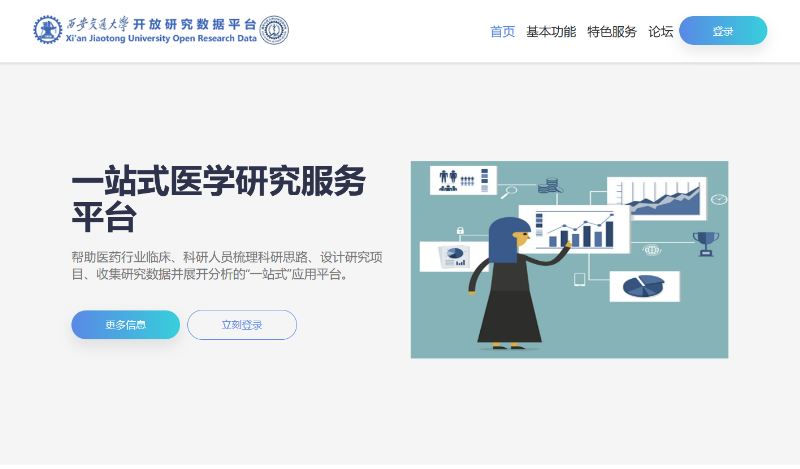This screenshot has width=800, height=469.
Task: Click the area chart card in illustration
Action: [656, 198]
